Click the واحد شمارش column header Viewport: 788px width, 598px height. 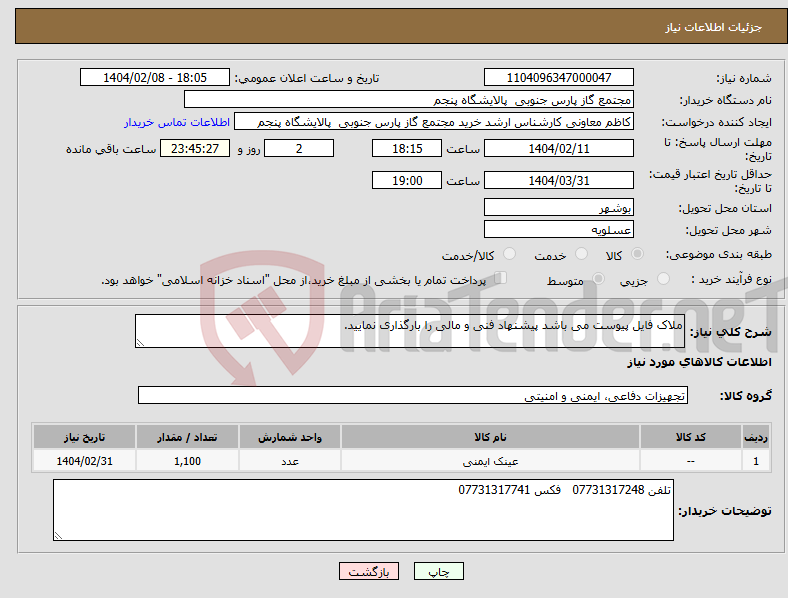pos(290,437)
